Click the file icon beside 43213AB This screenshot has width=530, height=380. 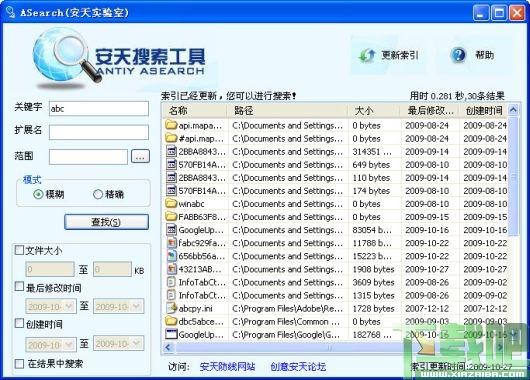point(172,269)
